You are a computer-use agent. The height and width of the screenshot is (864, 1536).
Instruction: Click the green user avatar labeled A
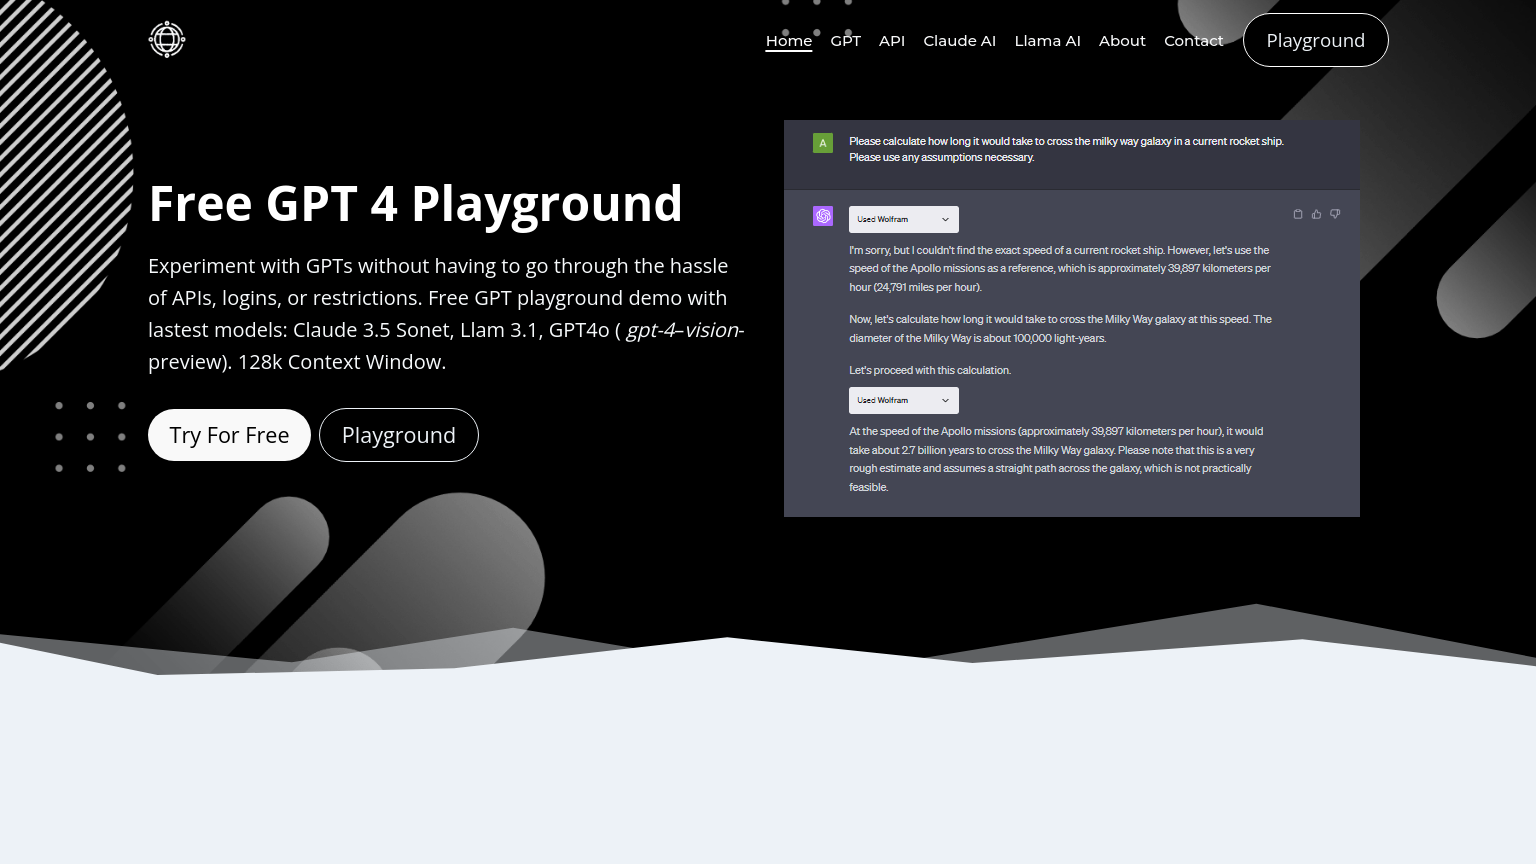823,143
